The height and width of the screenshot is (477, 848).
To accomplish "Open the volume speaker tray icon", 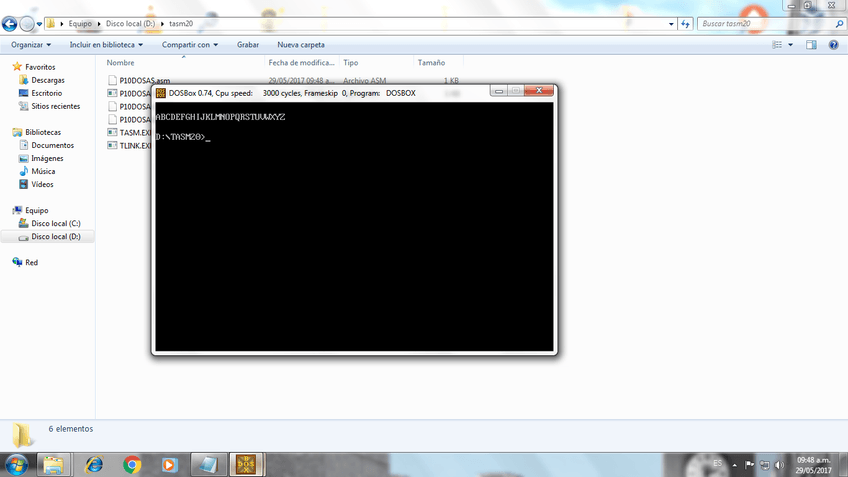I will pyautogui.click(x=779, y=465).
